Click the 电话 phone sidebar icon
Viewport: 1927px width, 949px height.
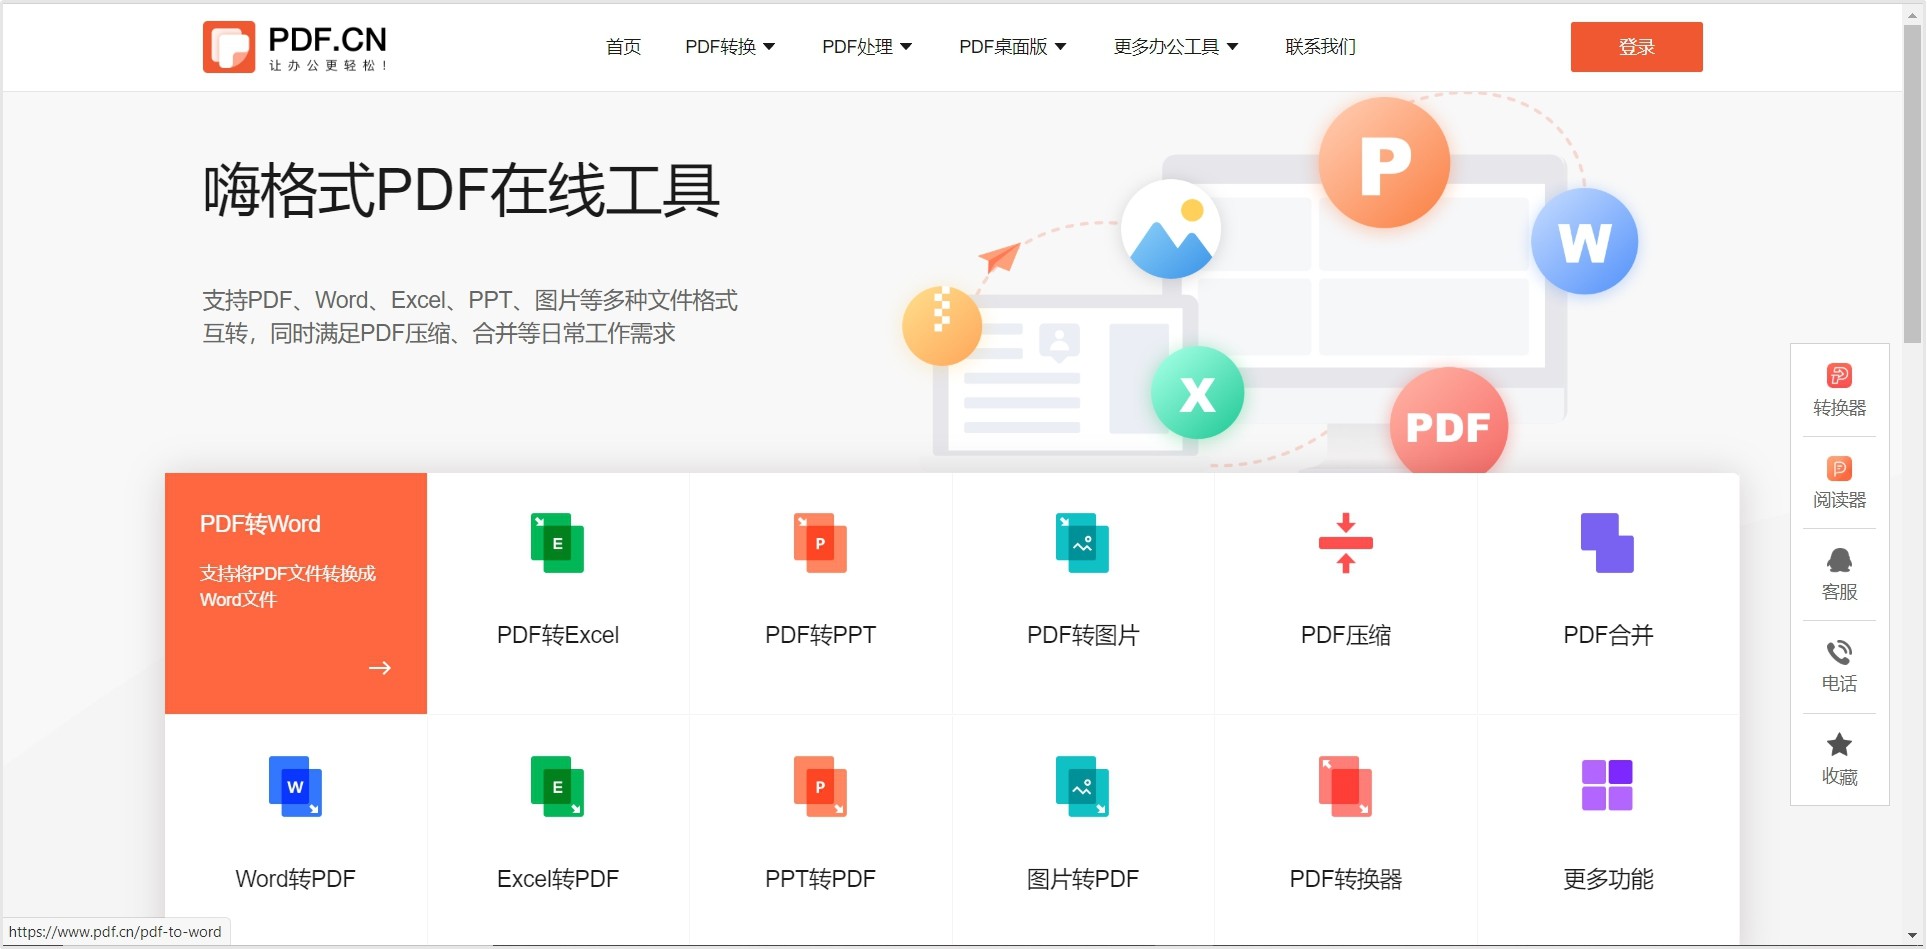(1839, 652)
